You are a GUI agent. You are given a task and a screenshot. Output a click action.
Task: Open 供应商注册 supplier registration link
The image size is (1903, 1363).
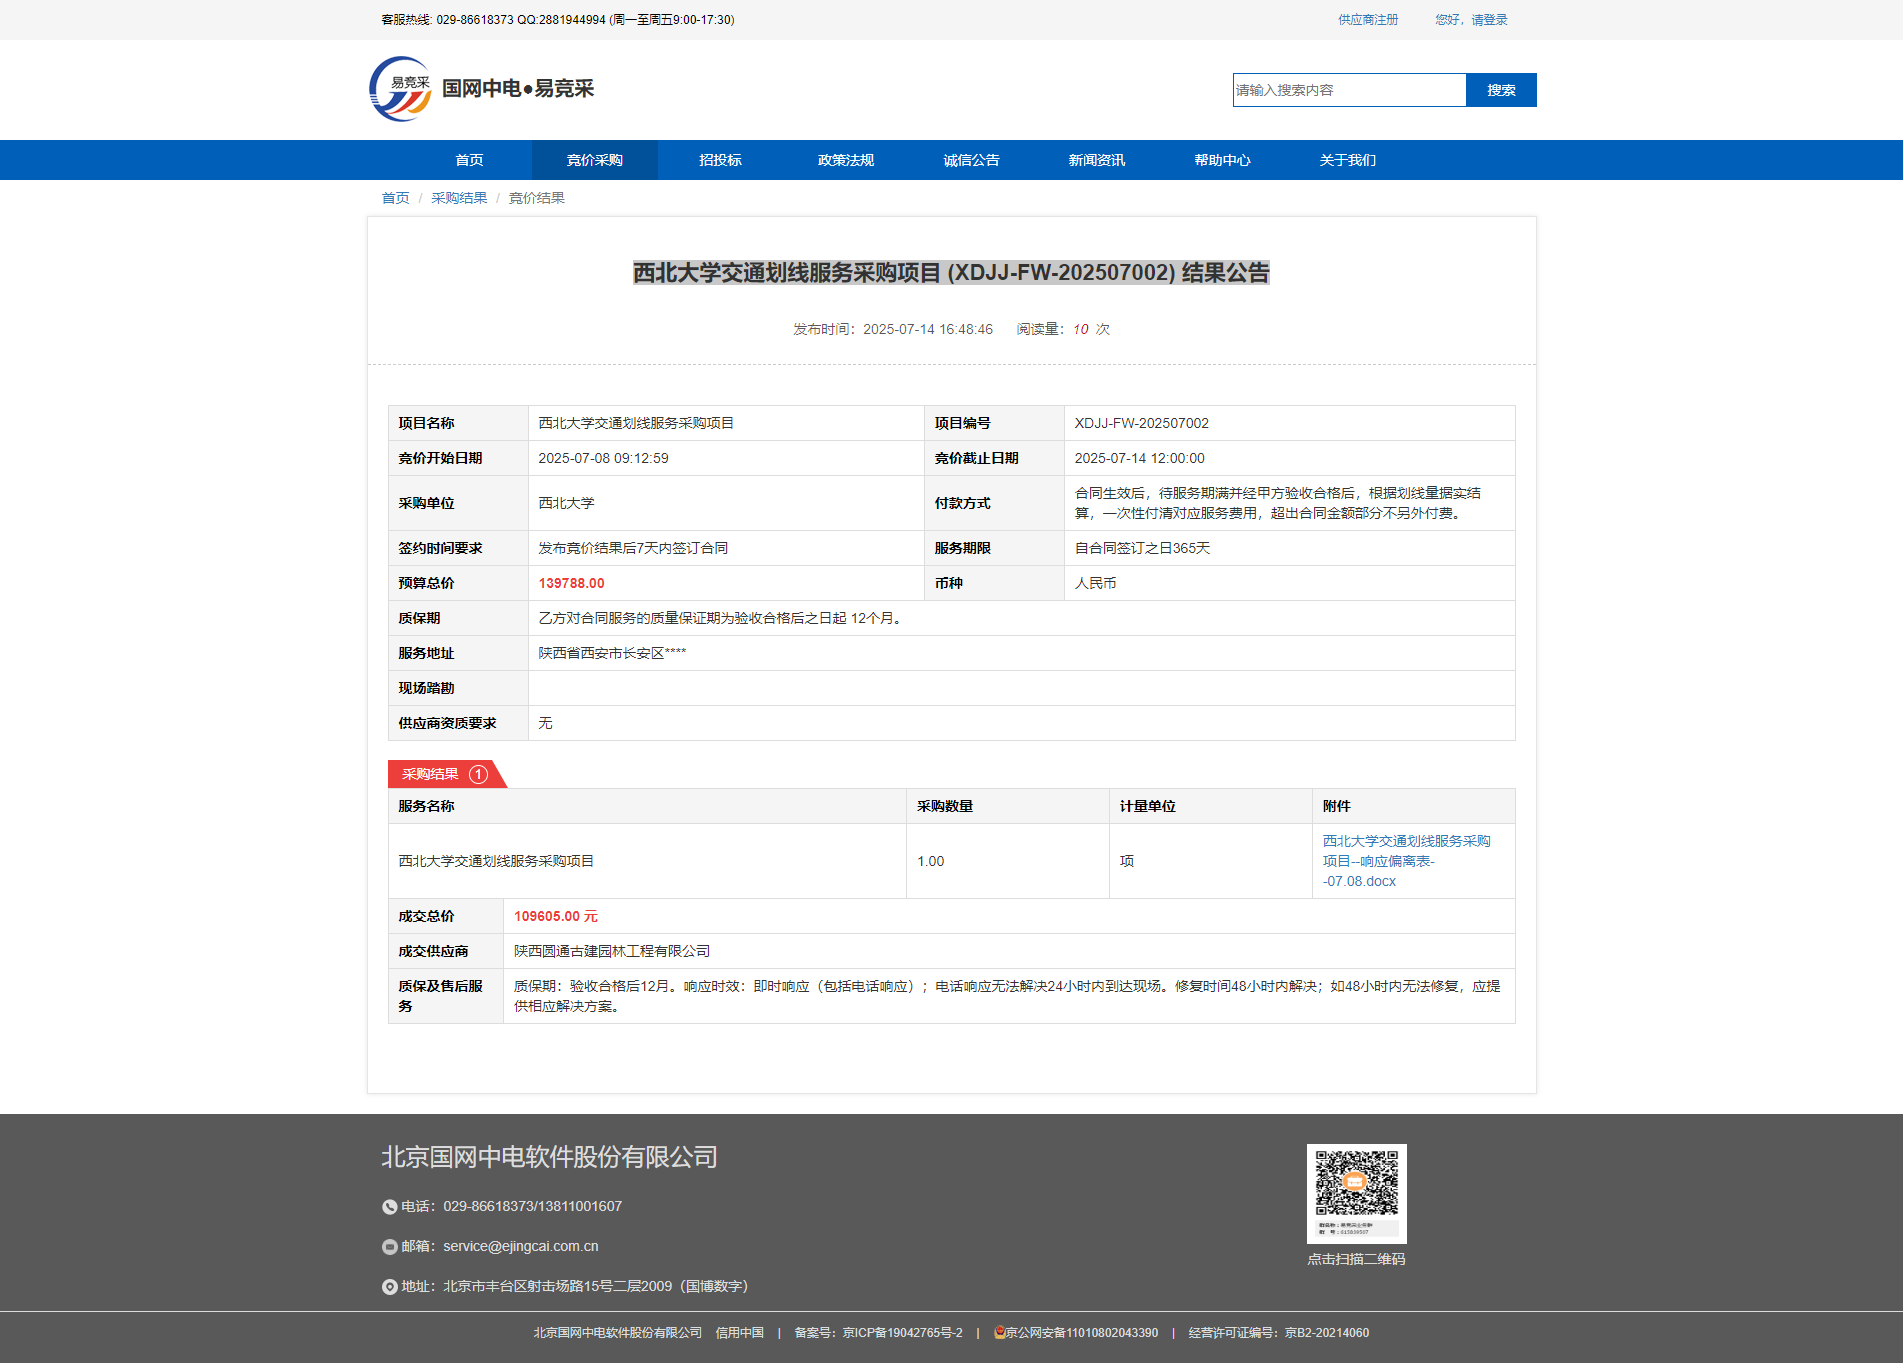tap(1368, 20)
